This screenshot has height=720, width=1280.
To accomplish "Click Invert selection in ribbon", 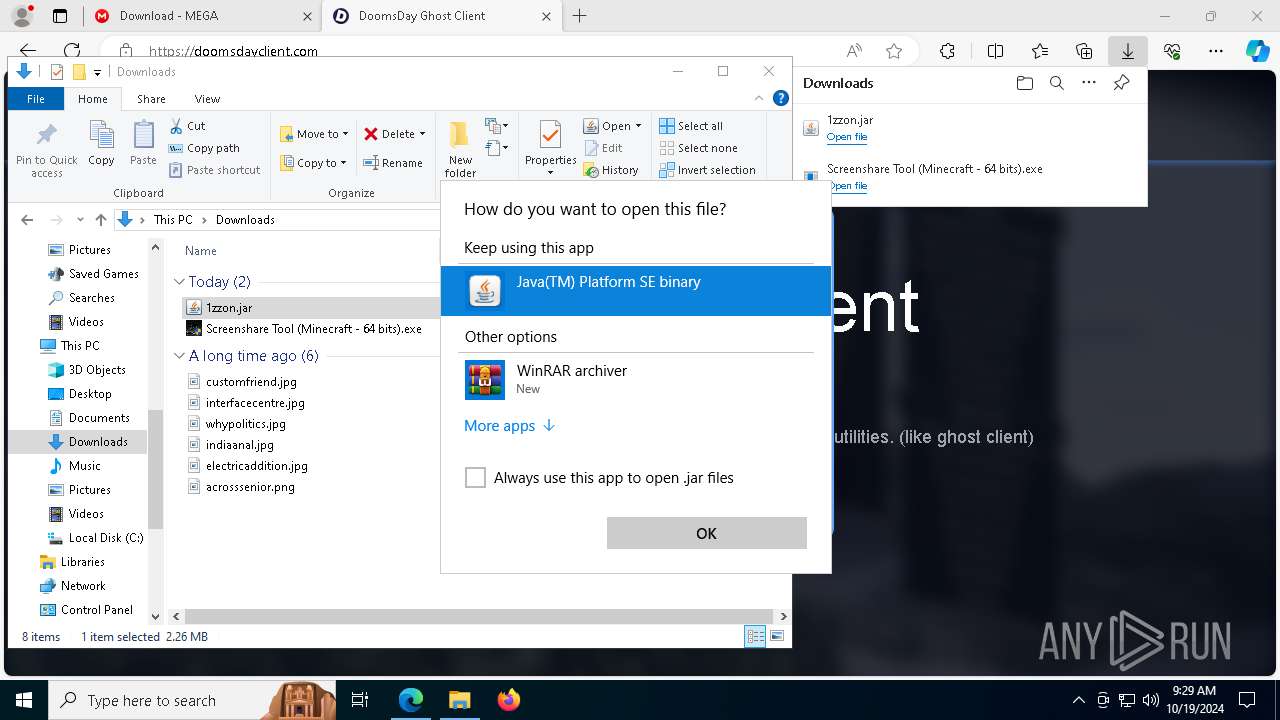I will pyautogui.click(x=707, y=170).
